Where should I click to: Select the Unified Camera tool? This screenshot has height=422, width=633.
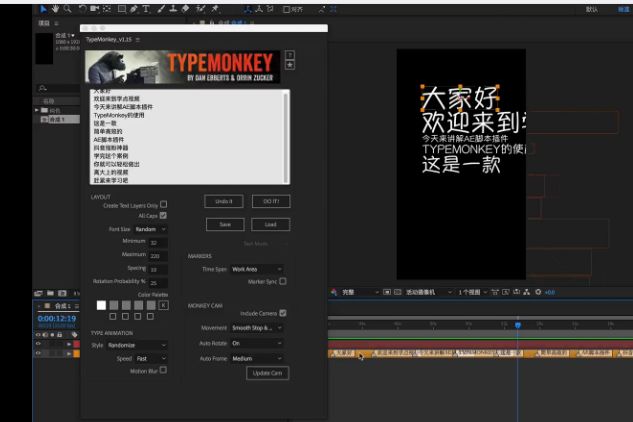click(94, 8)
